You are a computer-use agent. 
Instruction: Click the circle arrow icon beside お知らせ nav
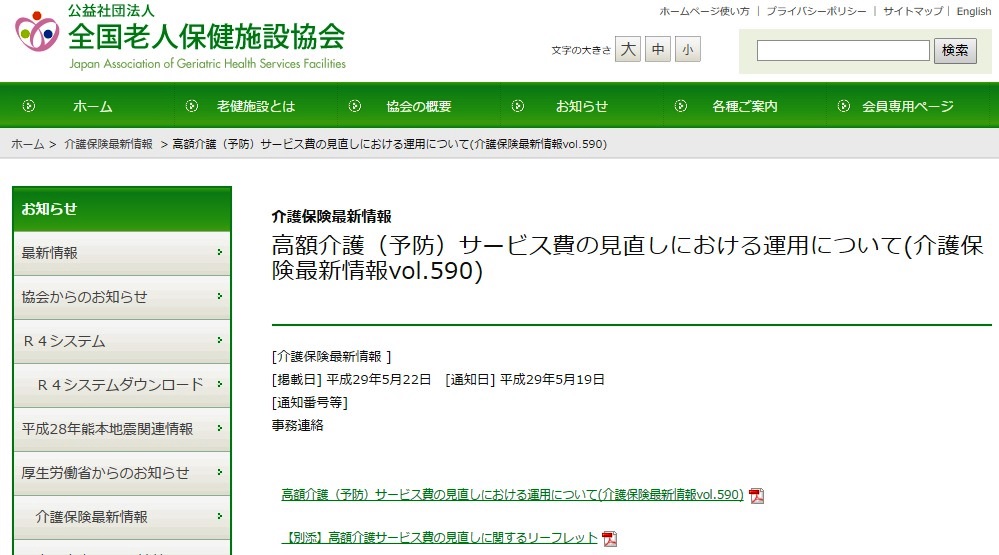pos(518,106)
